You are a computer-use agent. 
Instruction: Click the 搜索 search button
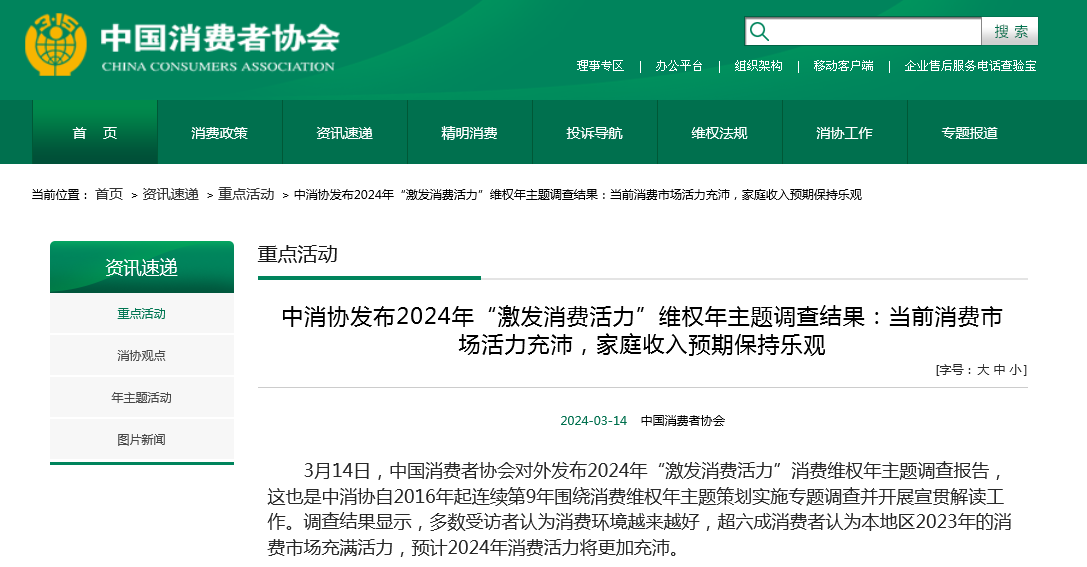click(1010, 31)
